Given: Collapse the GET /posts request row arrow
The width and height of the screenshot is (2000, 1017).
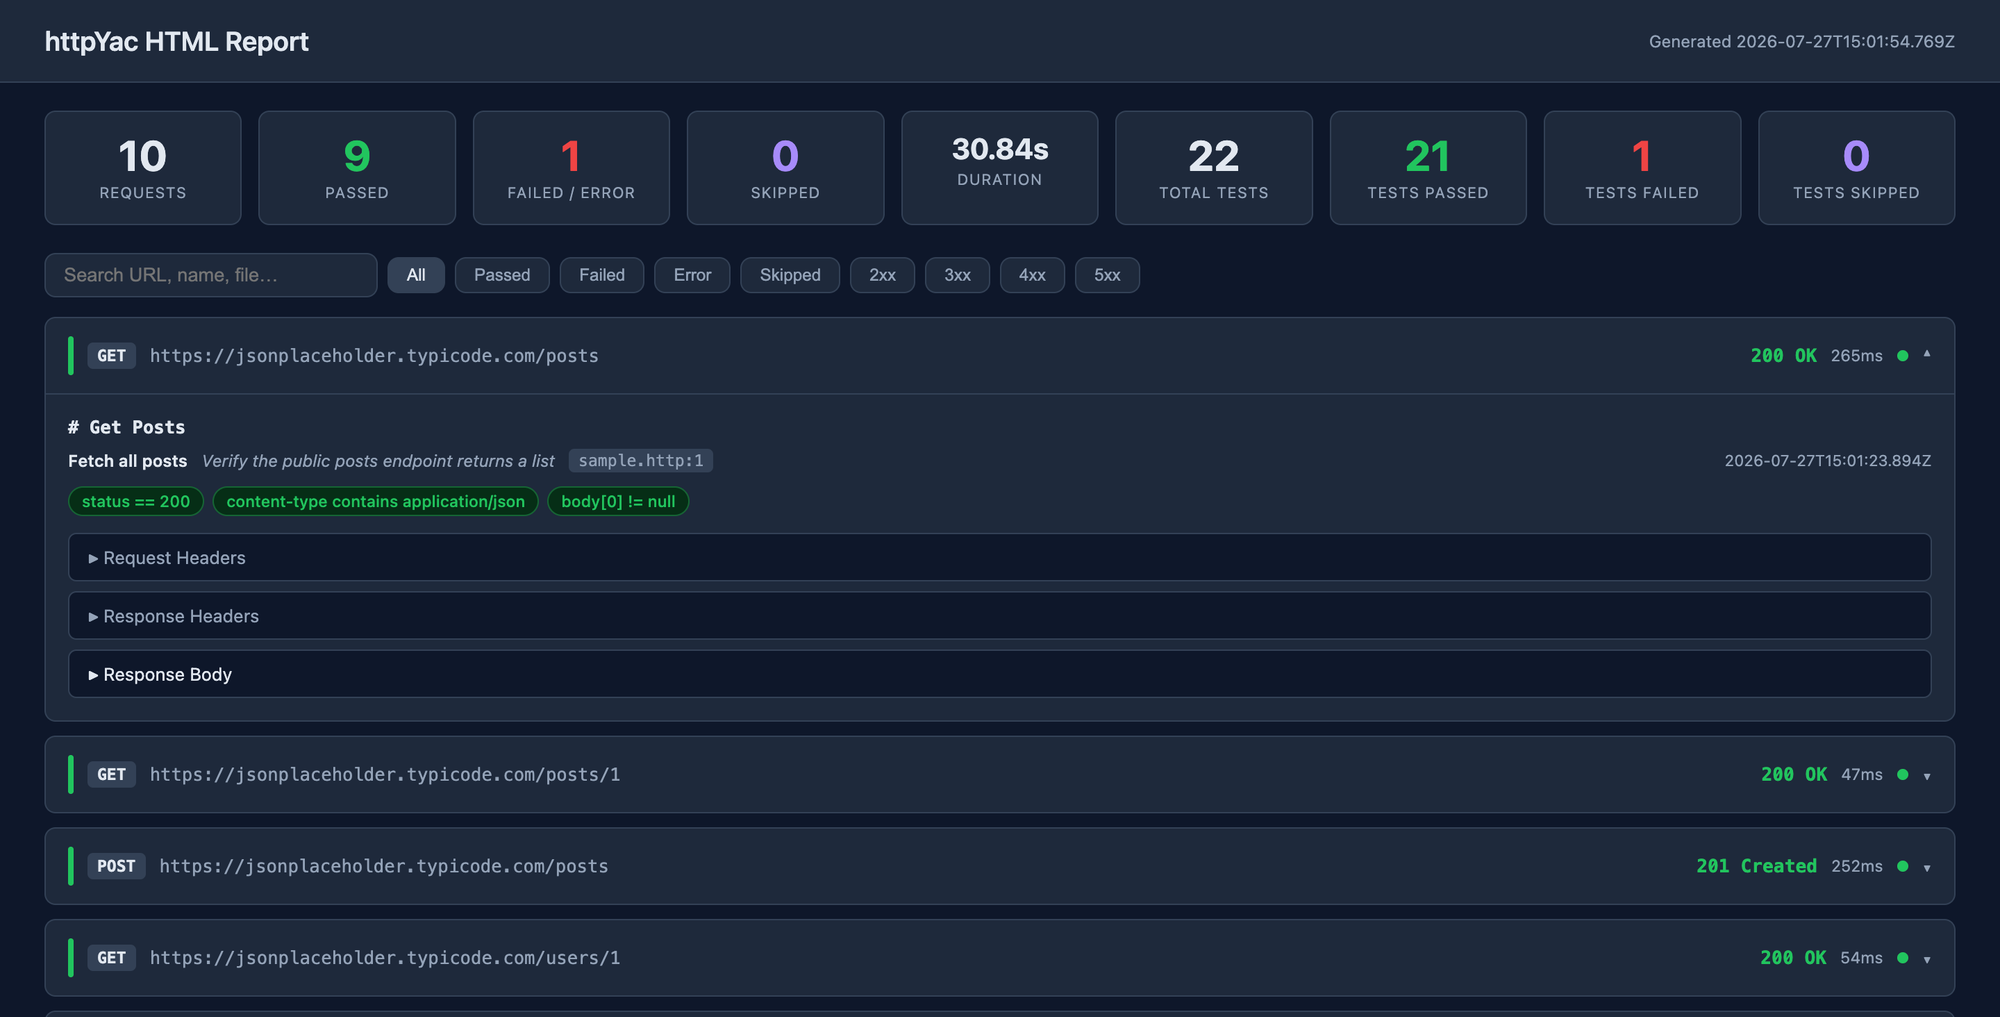Looking at the screenshot, I should coord(1927,355).
